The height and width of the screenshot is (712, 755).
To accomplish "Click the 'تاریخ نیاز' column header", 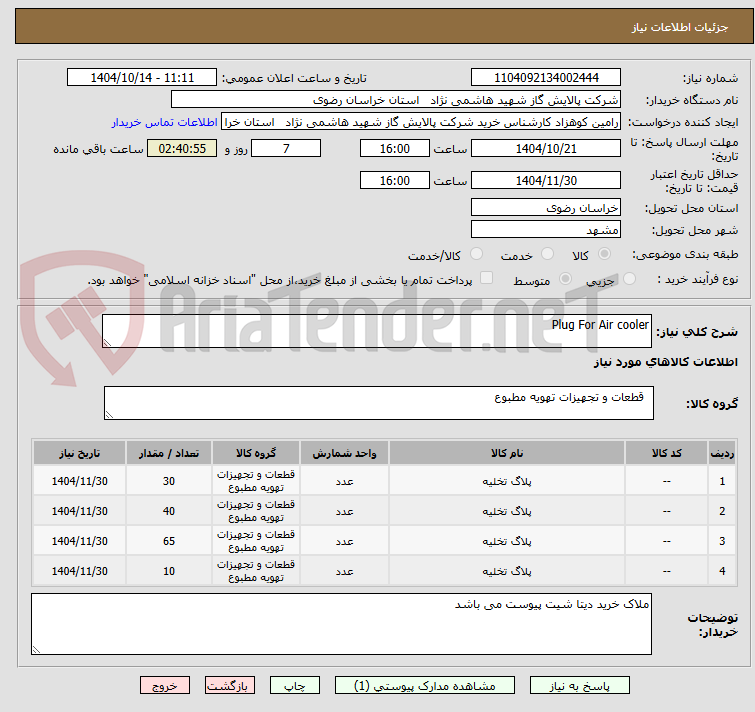I will pos(79,453).
